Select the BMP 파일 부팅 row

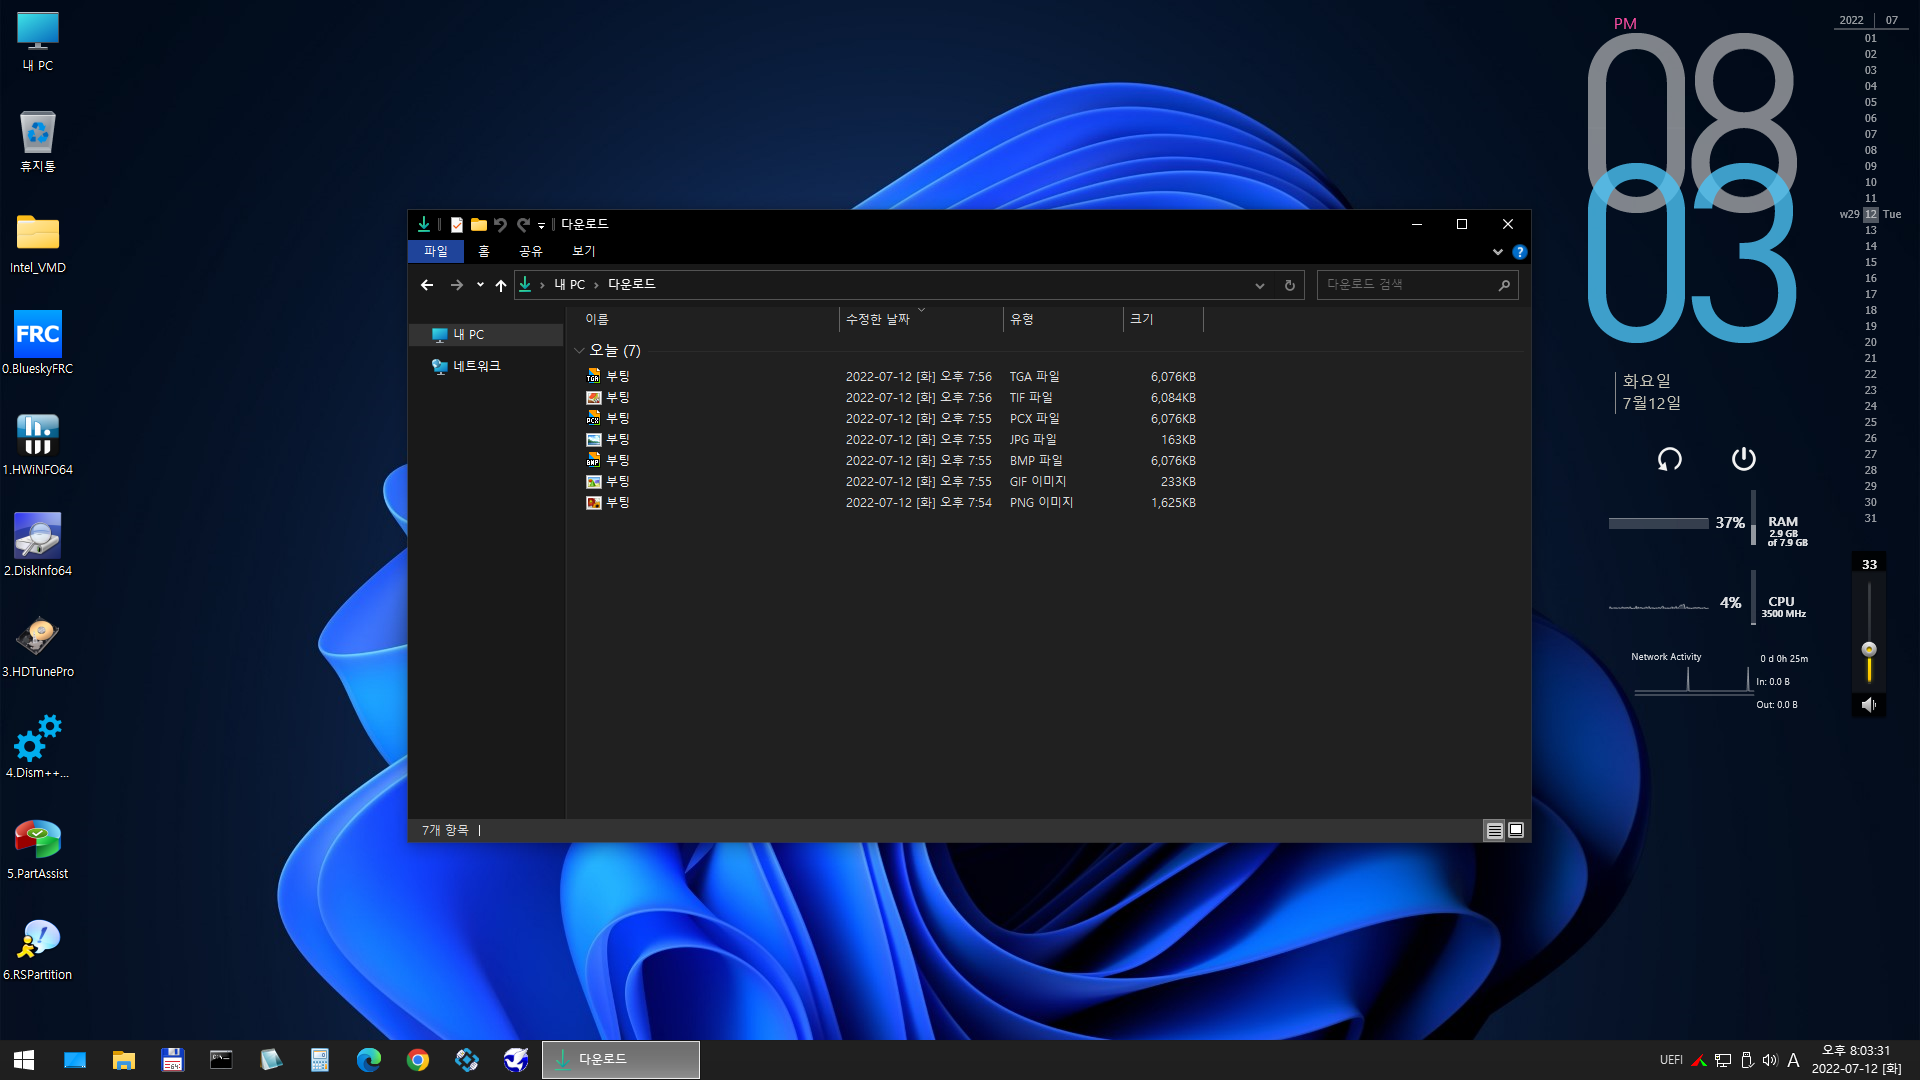tap(891, 461)
